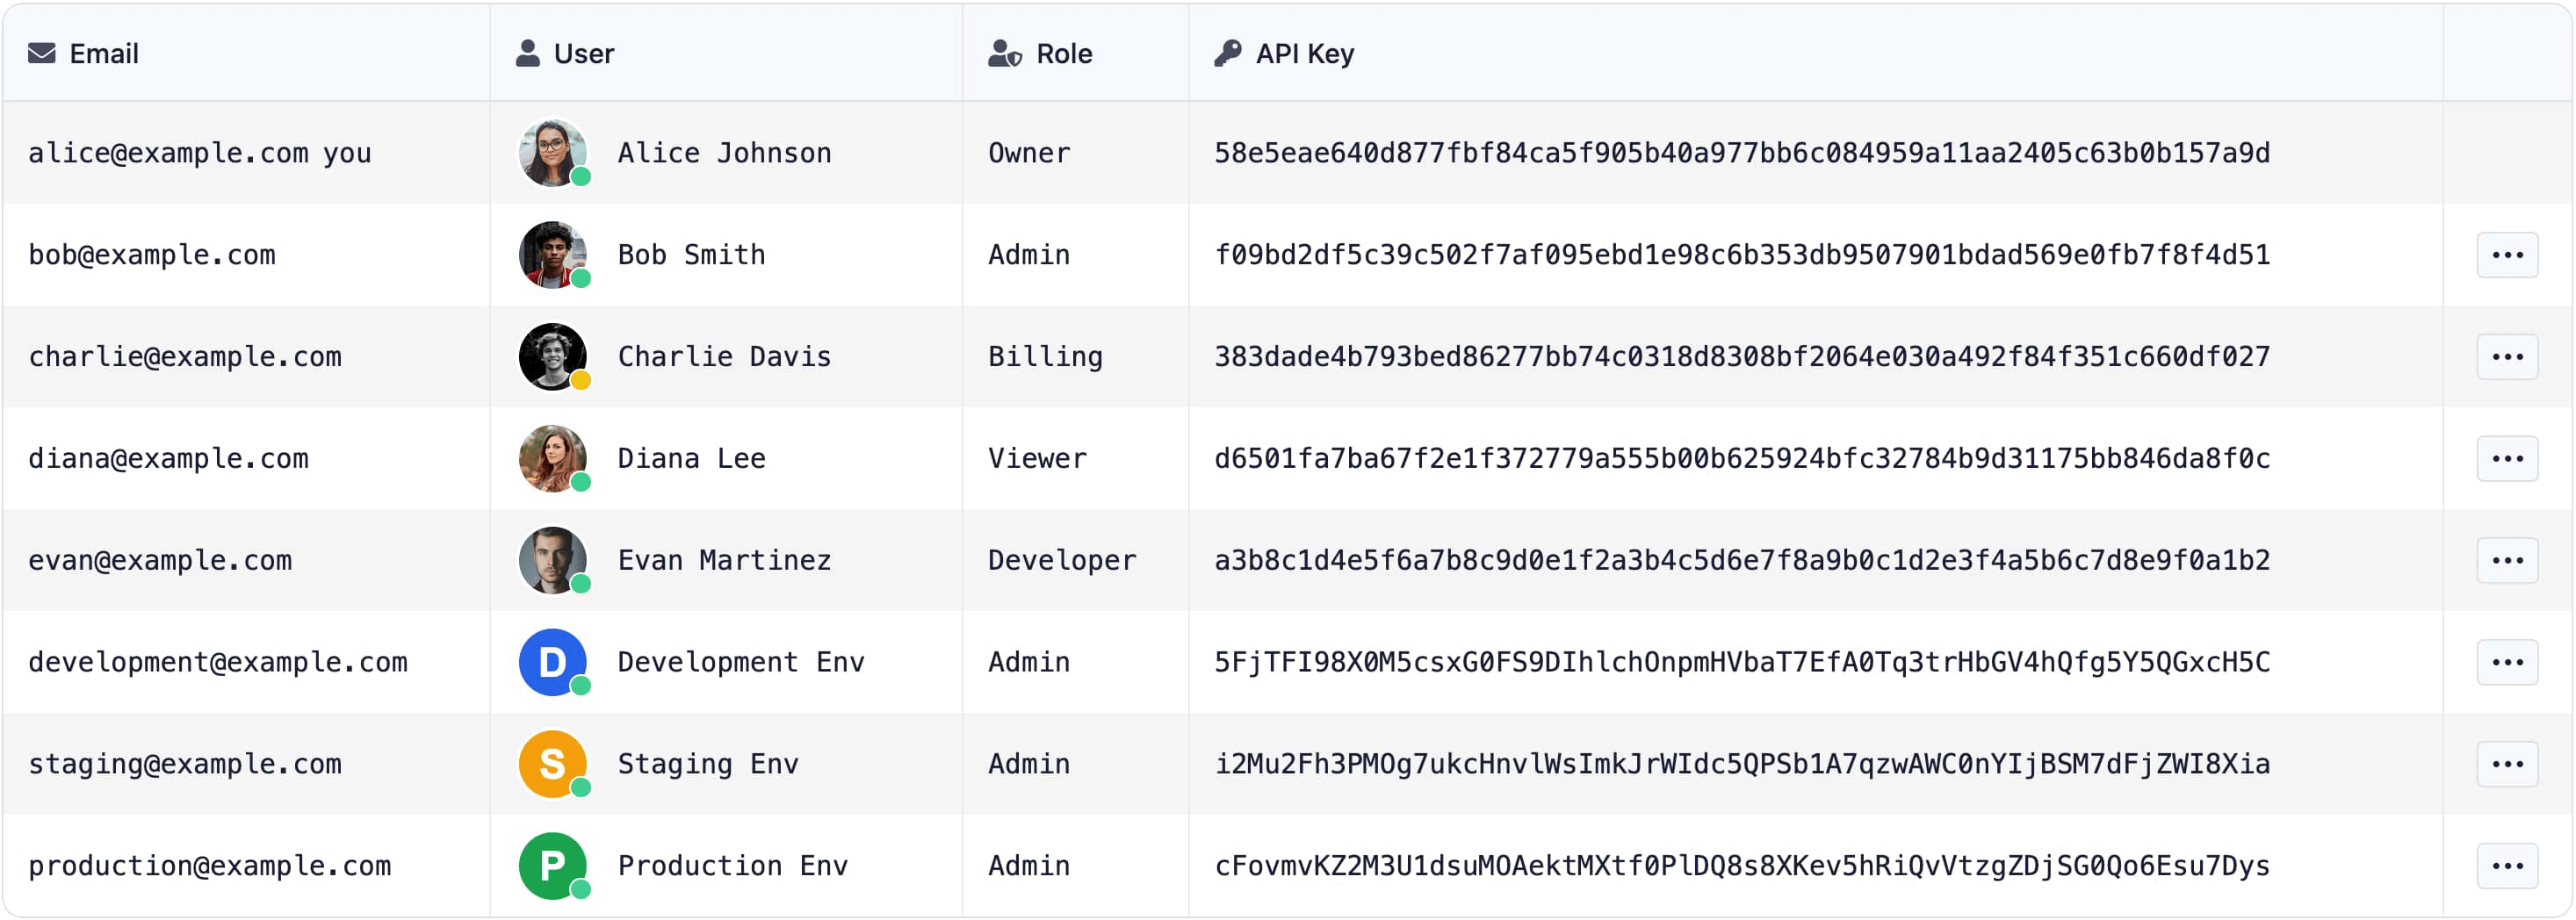Open the options menu for Bob Smith

pyautogui.click(x=2506, y=255)
